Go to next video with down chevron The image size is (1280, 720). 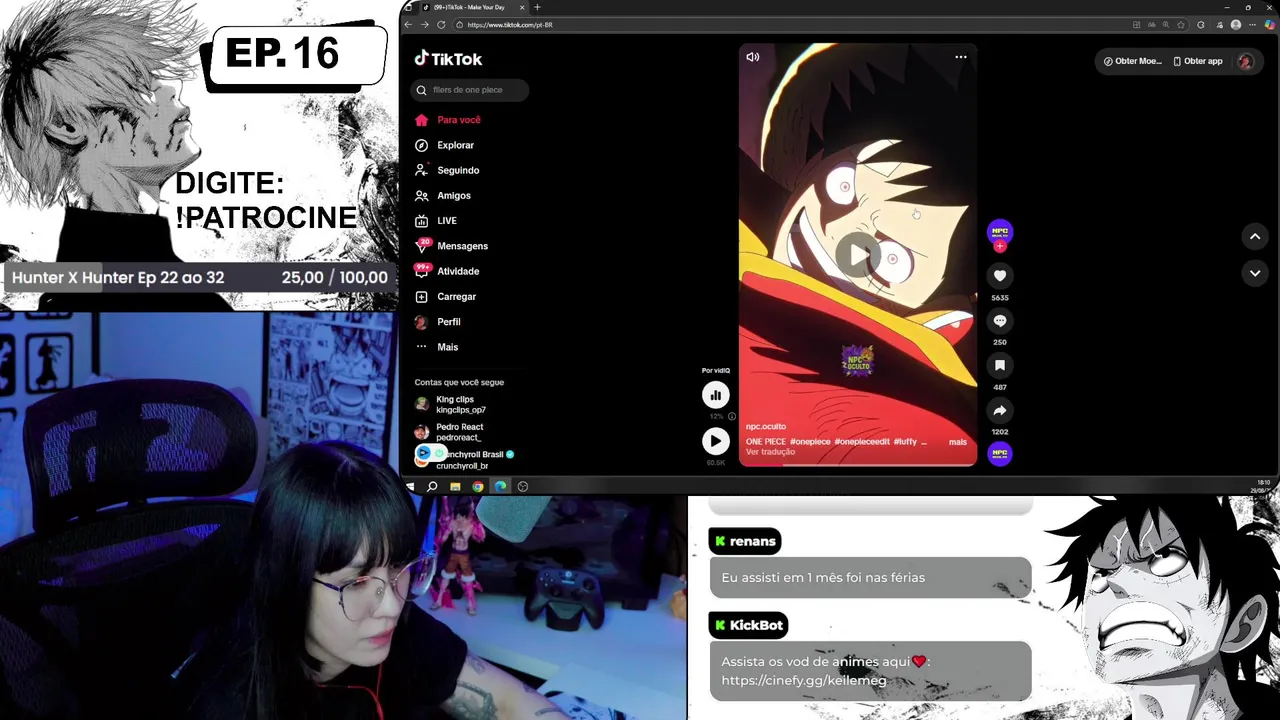tap(1254, 272)
